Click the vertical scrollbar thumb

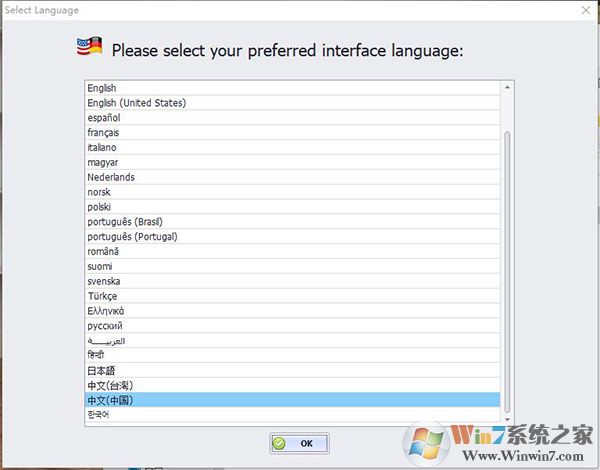tap(507, 273)
